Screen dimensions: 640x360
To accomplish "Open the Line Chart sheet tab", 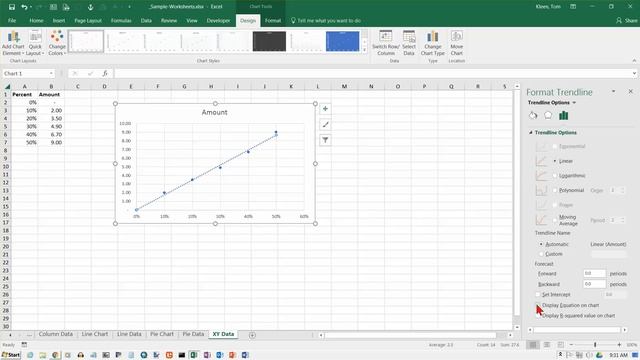I will [95, 334].
